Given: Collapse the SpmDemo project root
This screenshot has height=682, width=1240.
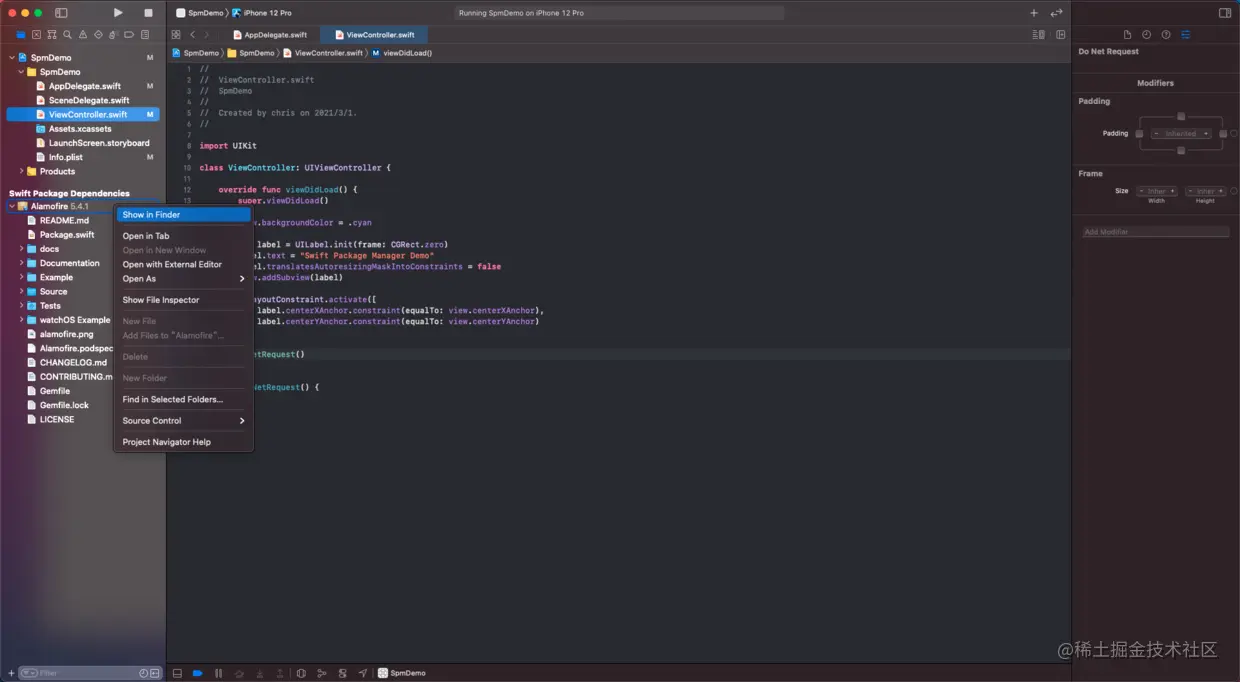Looking at the screenshot, I should click(11, 58).
